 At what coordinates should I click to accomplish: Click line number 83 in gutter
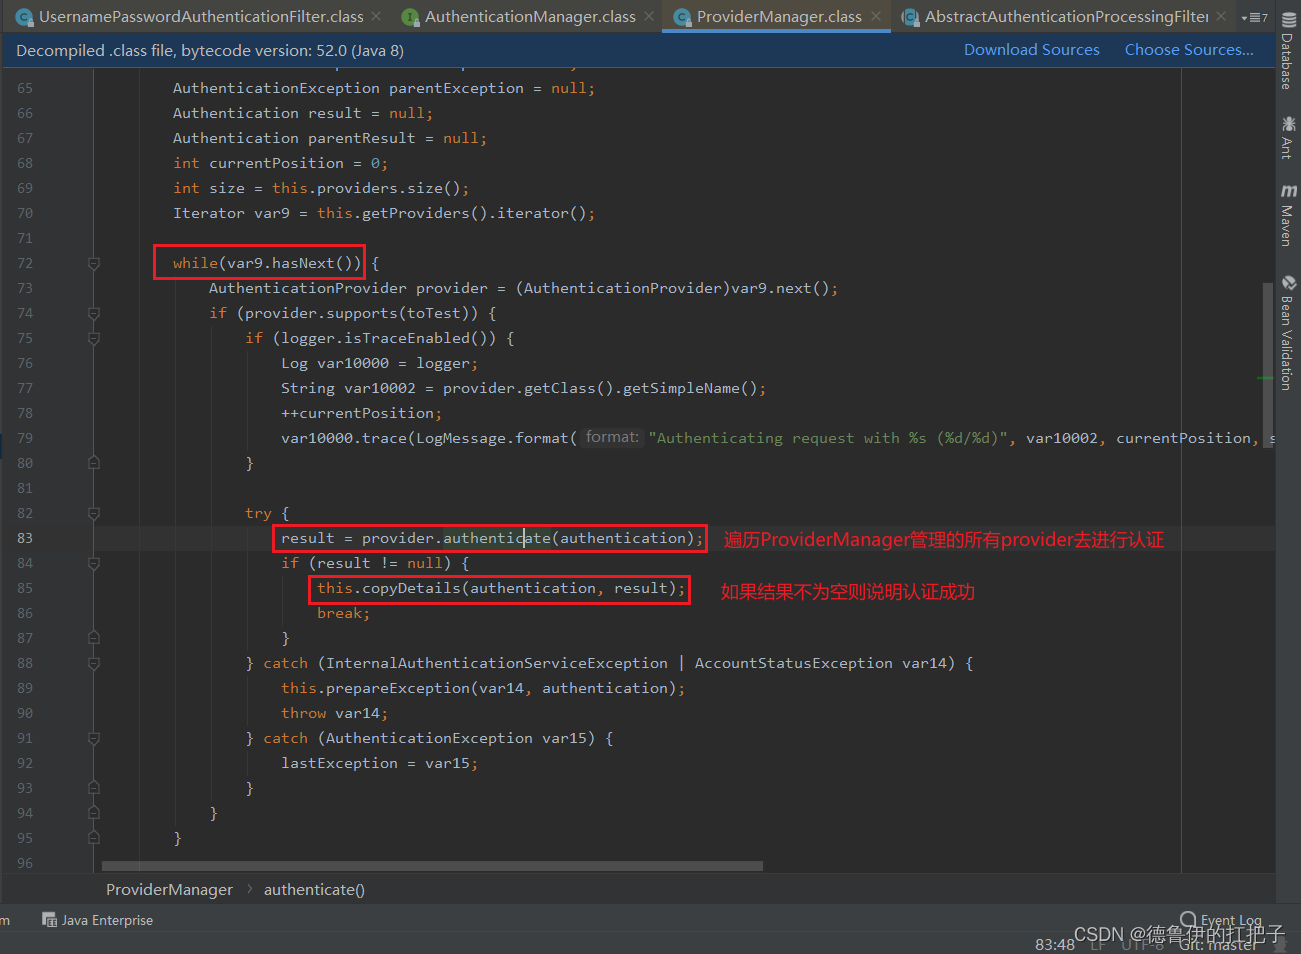[25, 538]
